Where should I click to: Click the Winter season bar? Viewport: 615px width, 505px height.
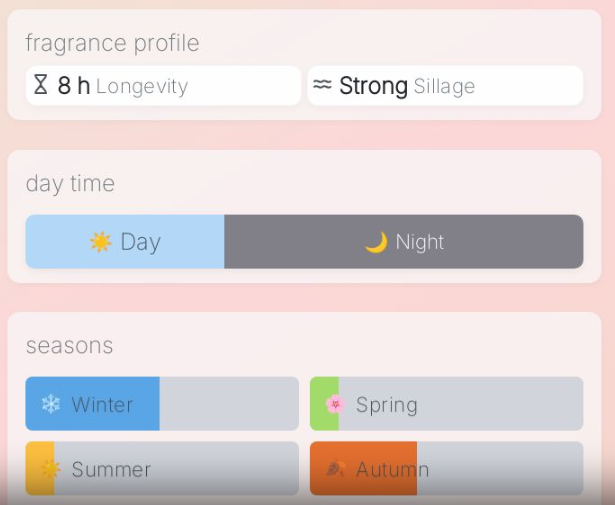pos(162,404)
